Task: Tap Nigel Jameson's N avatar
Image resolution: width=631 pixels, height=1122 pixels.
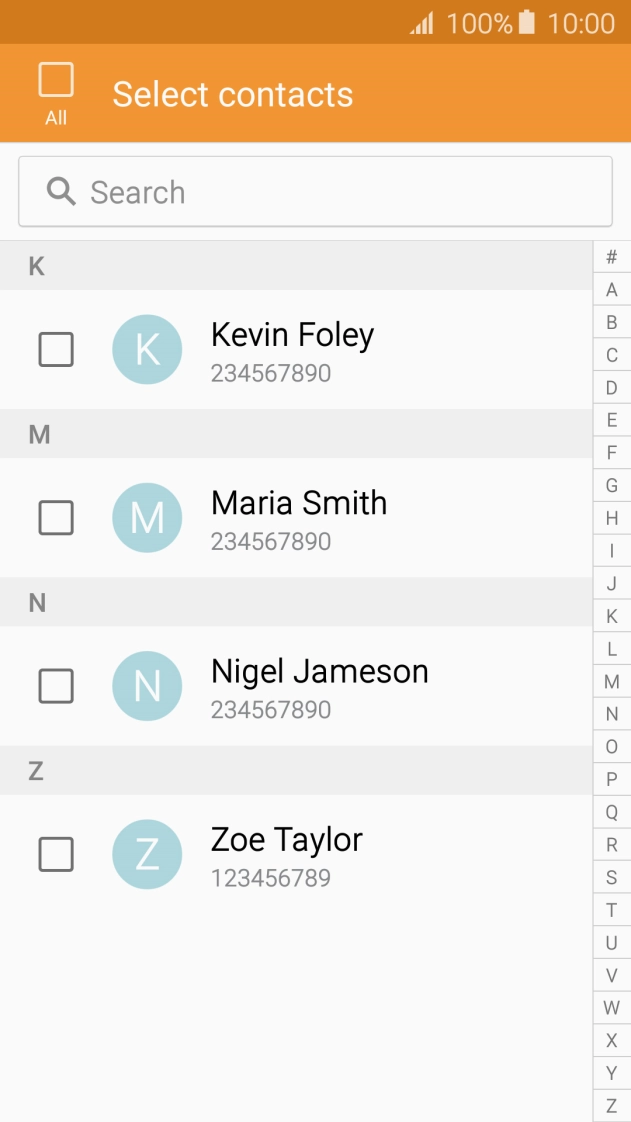Action: (147, 686)
